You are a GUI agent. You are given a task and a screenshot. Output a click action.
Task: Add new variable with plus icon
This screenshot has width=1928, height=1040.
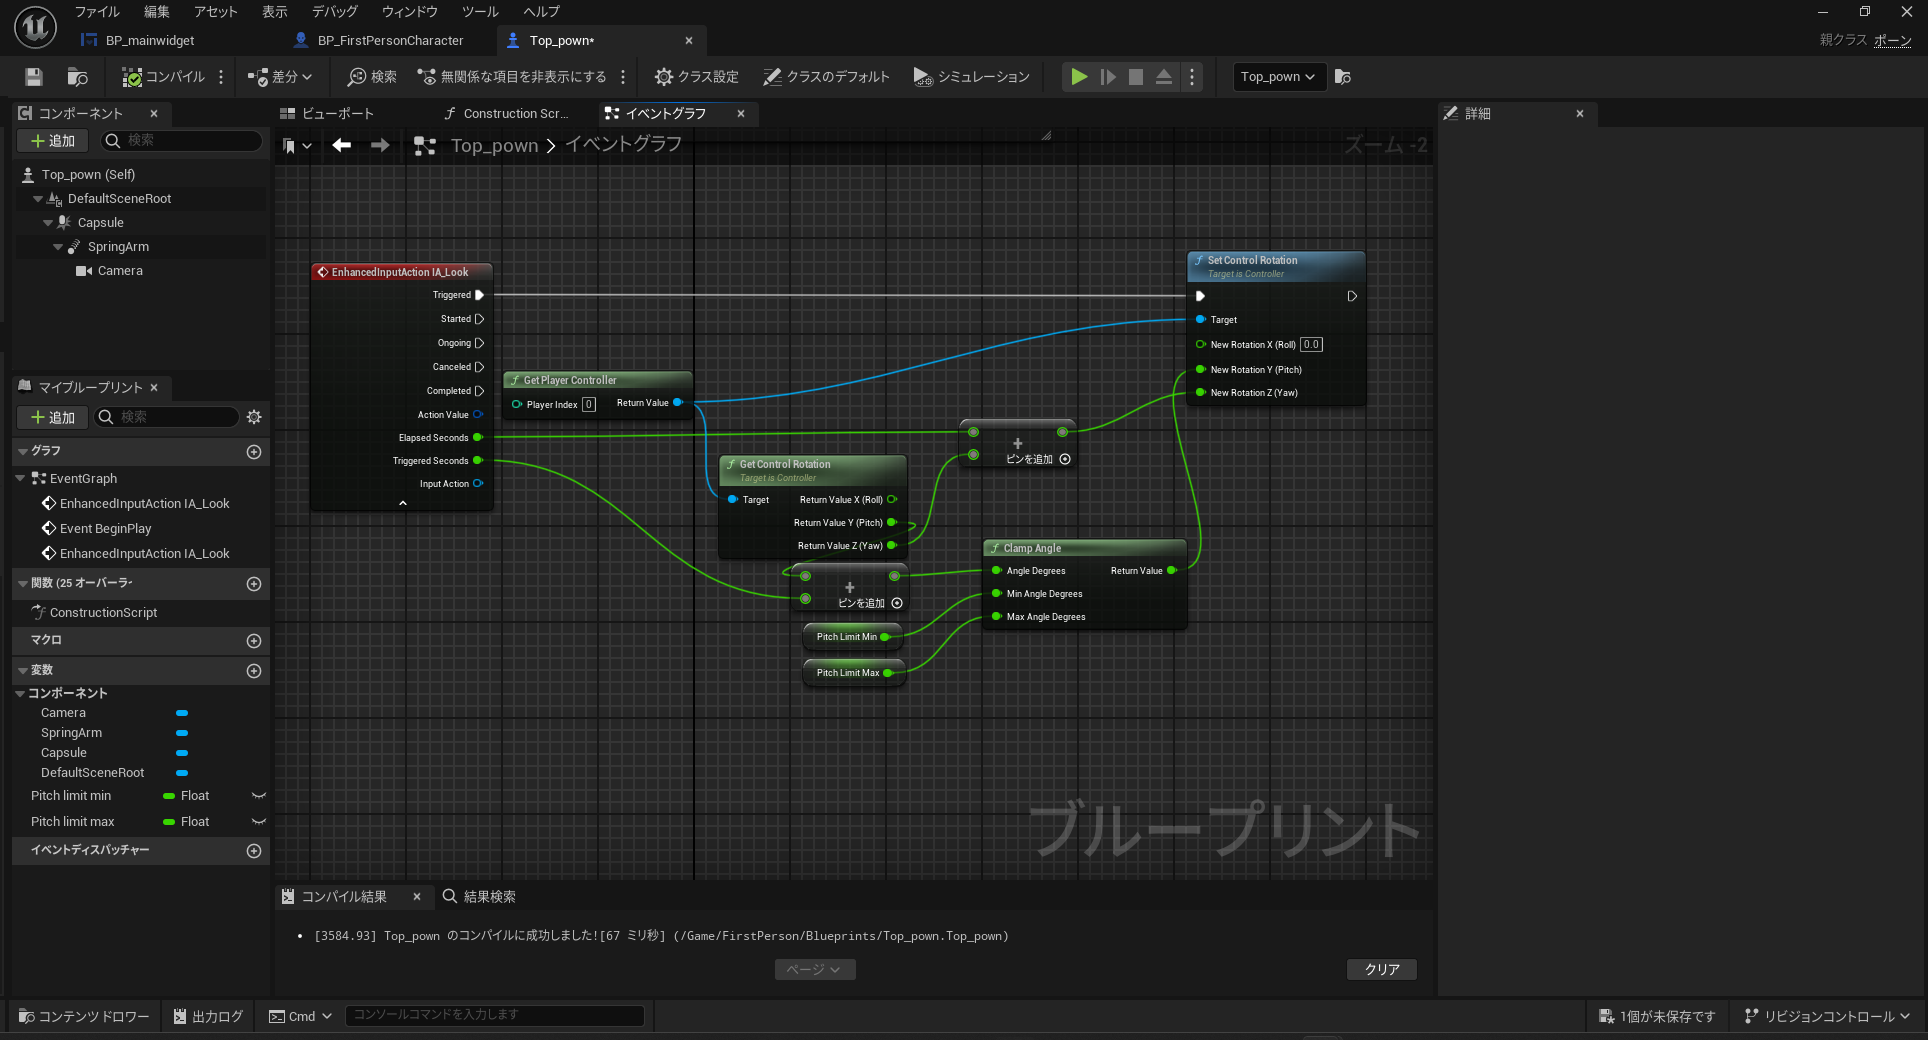254,671
